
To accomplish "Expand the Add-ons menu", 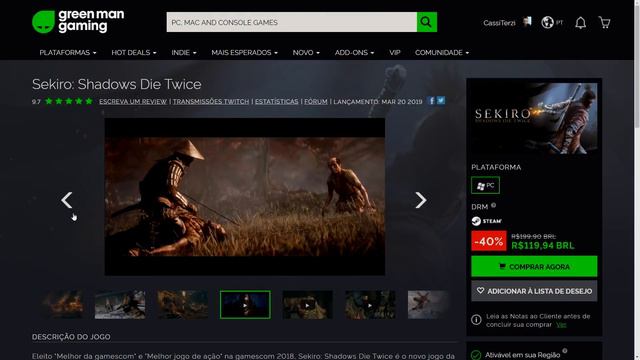I will [354, 53].
